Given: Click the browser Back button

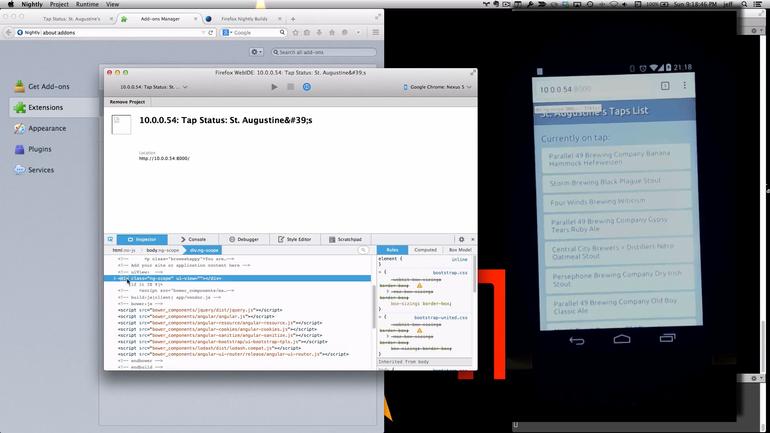Looking at the screenshot, I should [8, 32].
